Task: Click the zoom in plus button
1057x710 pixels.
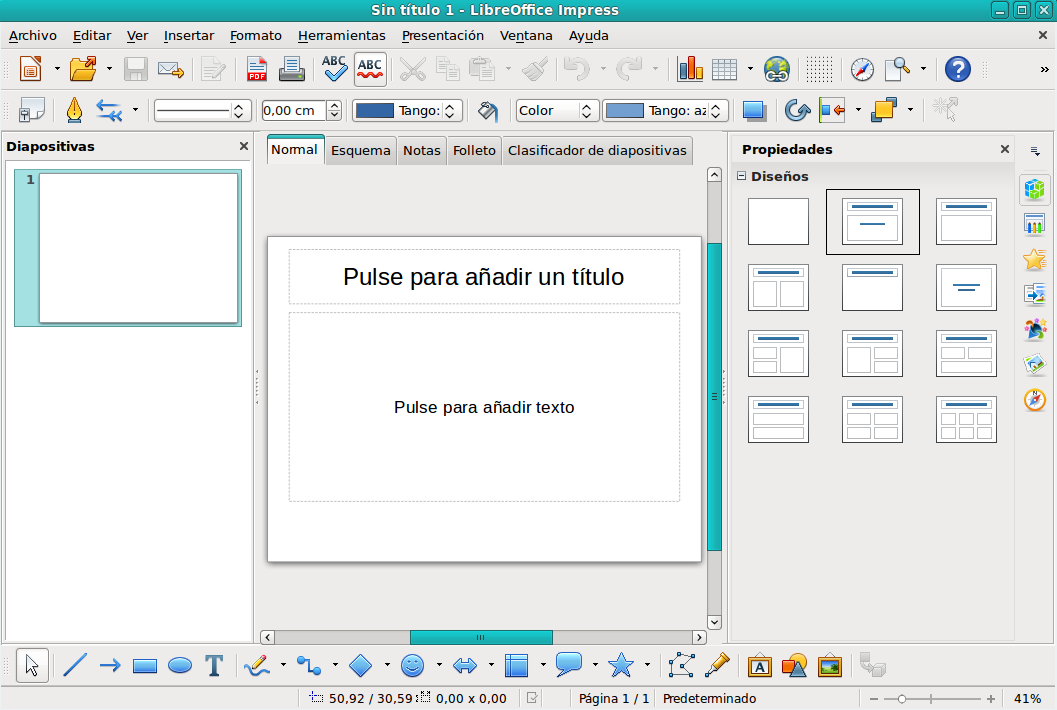Action: (990, 699)
